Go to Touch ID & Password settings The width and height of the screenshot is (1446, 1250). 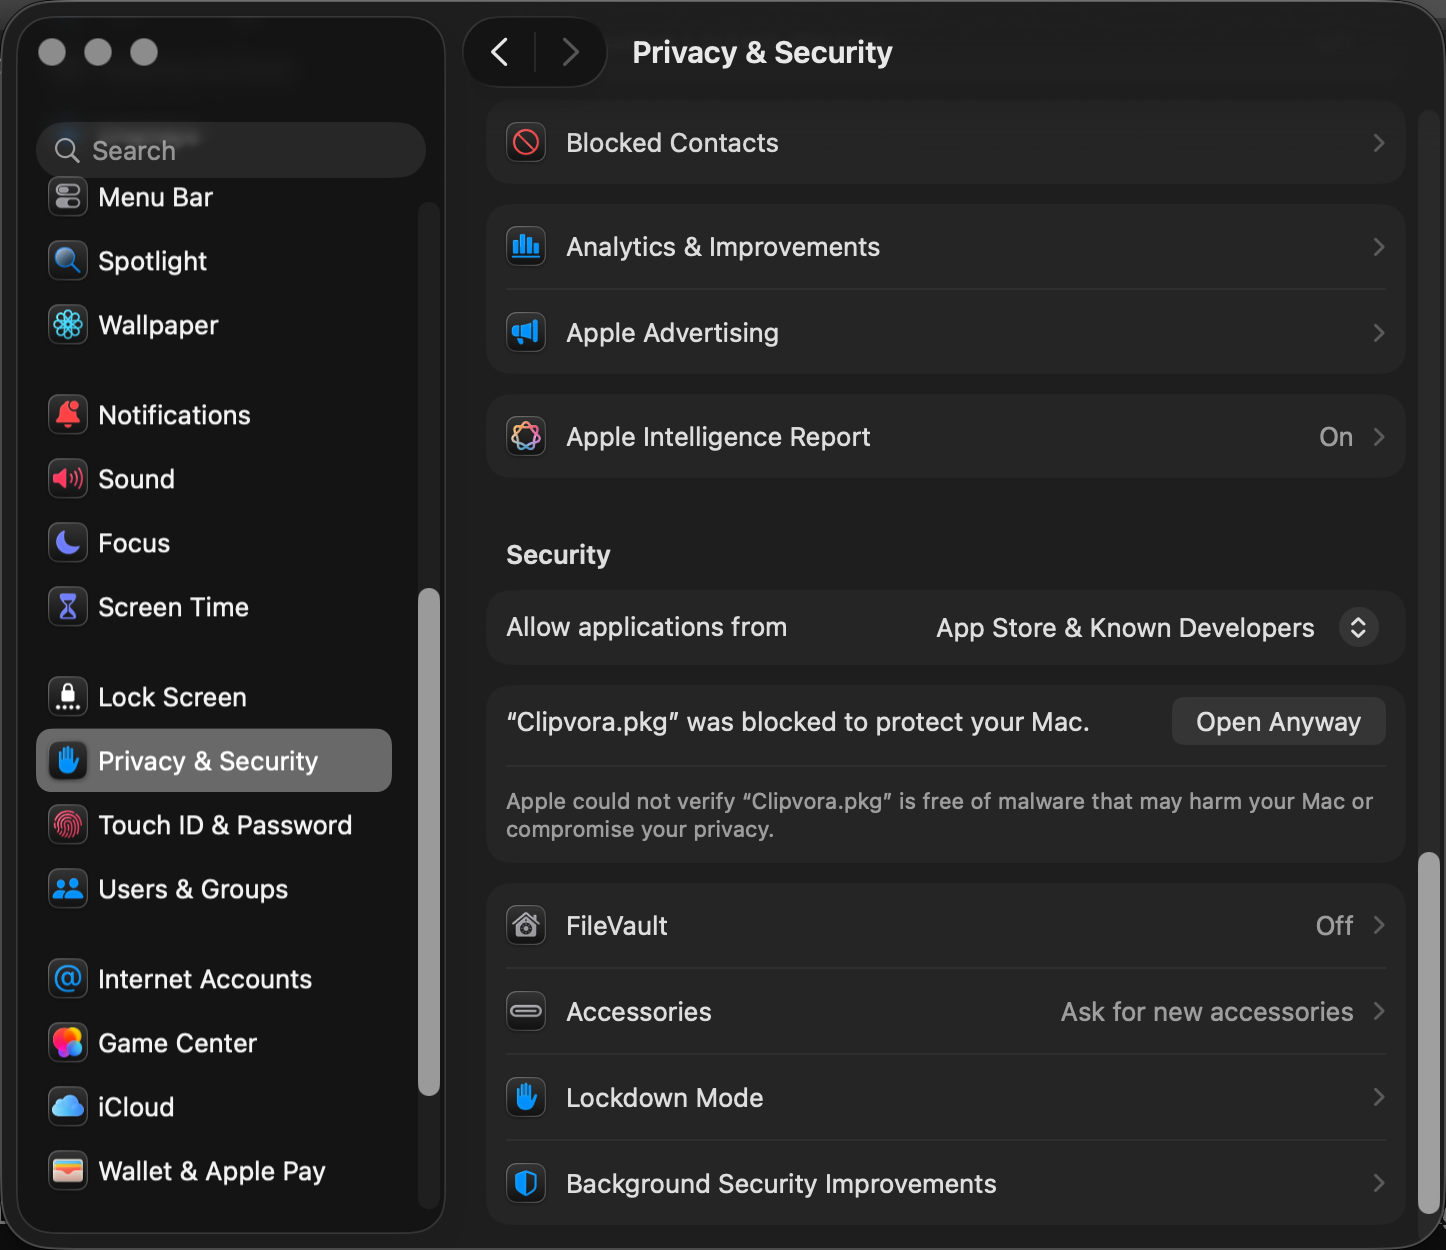[214, 825]
